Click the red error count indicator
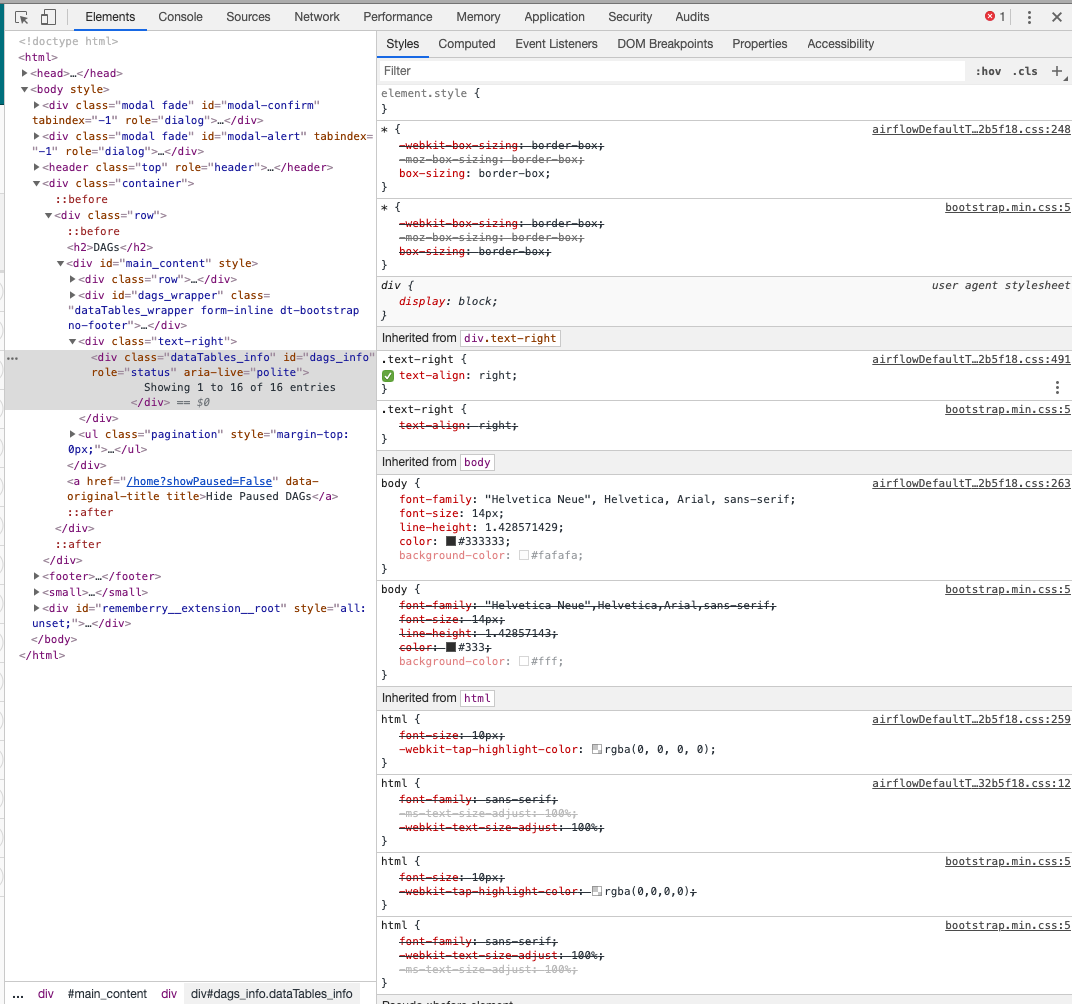 click(x=995, y=16)
